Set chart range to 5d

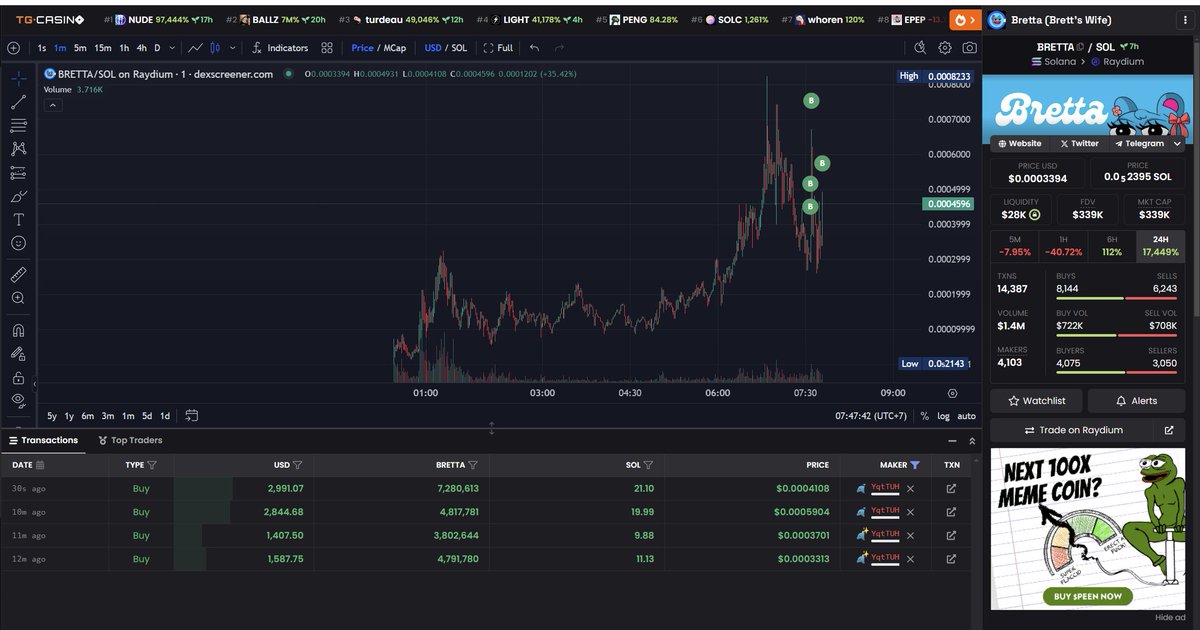point(147,416)
